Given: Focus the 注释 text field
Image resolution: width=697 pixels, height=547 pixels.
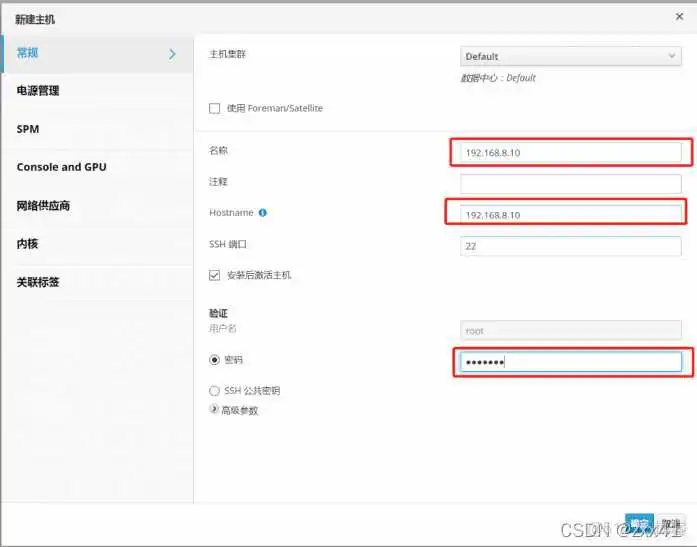Looking at the screenshot, I should coord(571,184).
